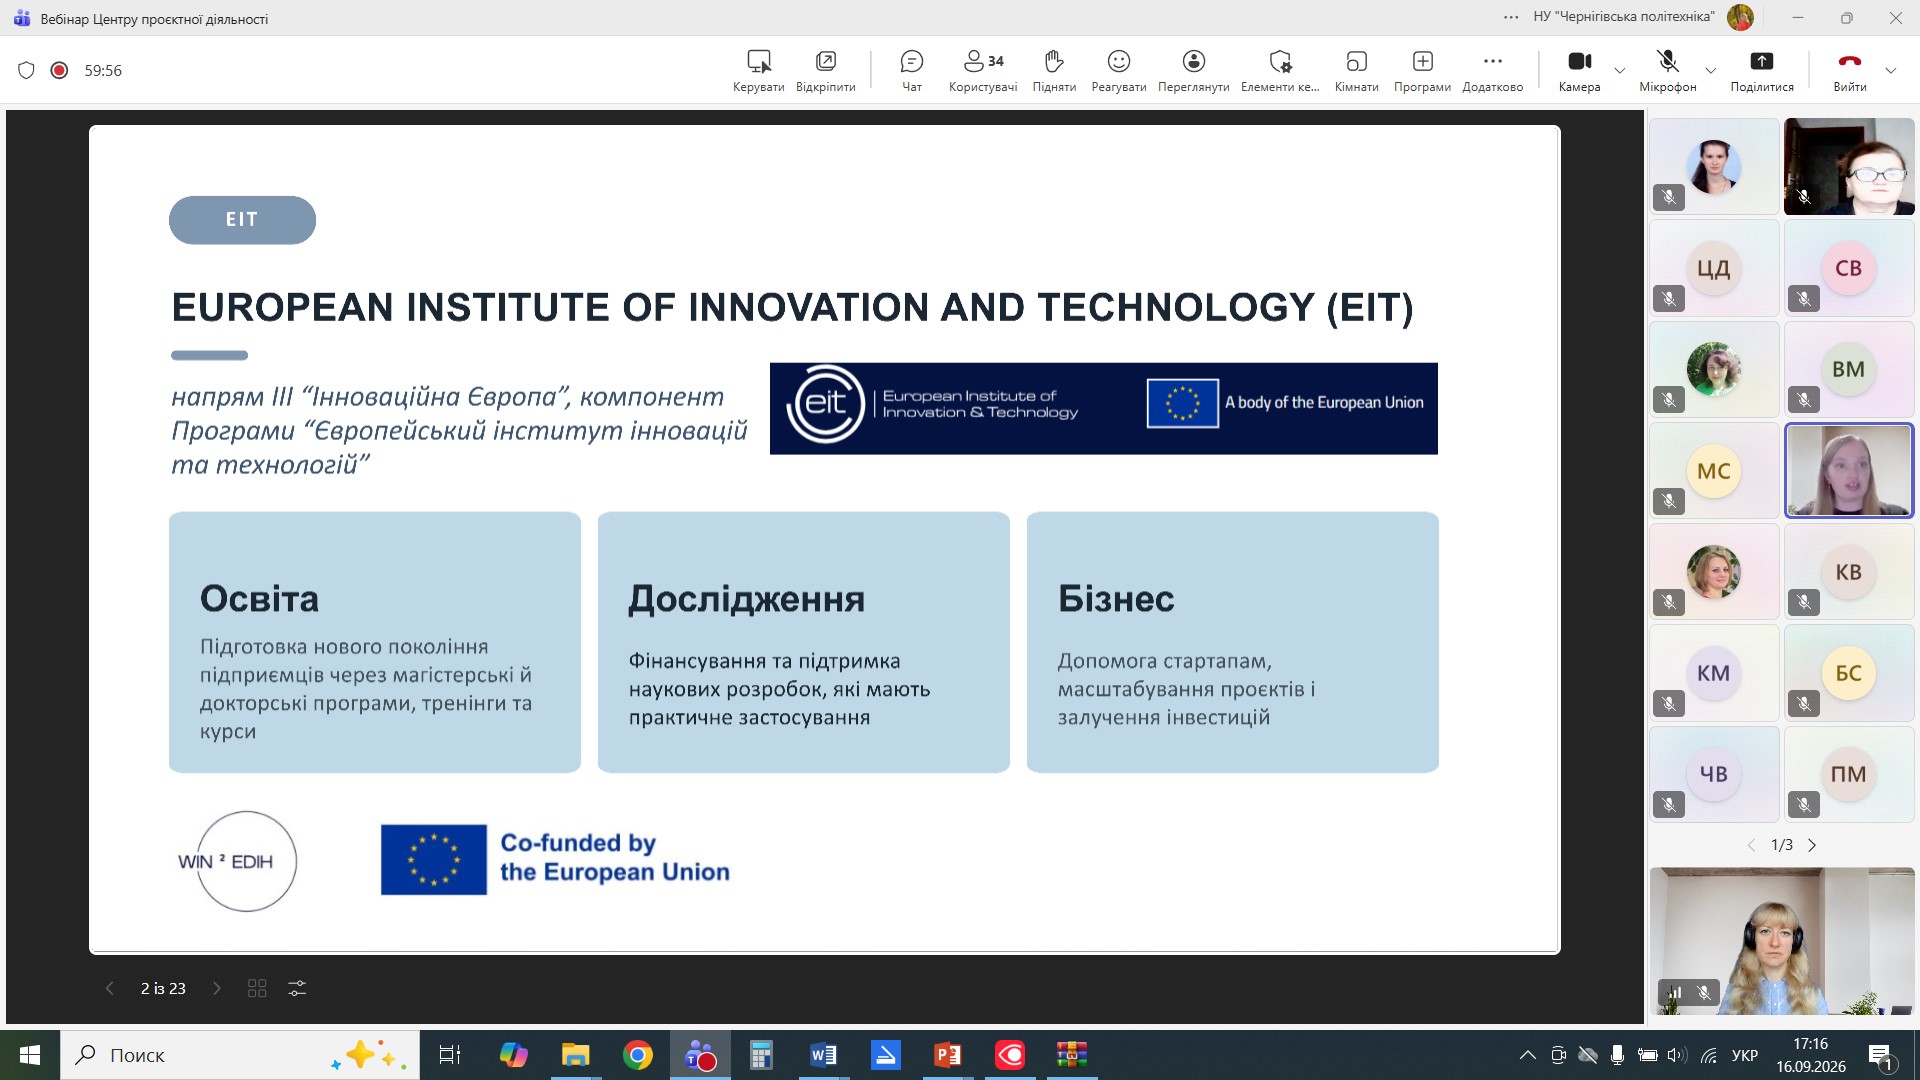Click the shield privacy icon
Image resolution: width=1920 pixels, height=1080 pixels.
coord(27,70)
